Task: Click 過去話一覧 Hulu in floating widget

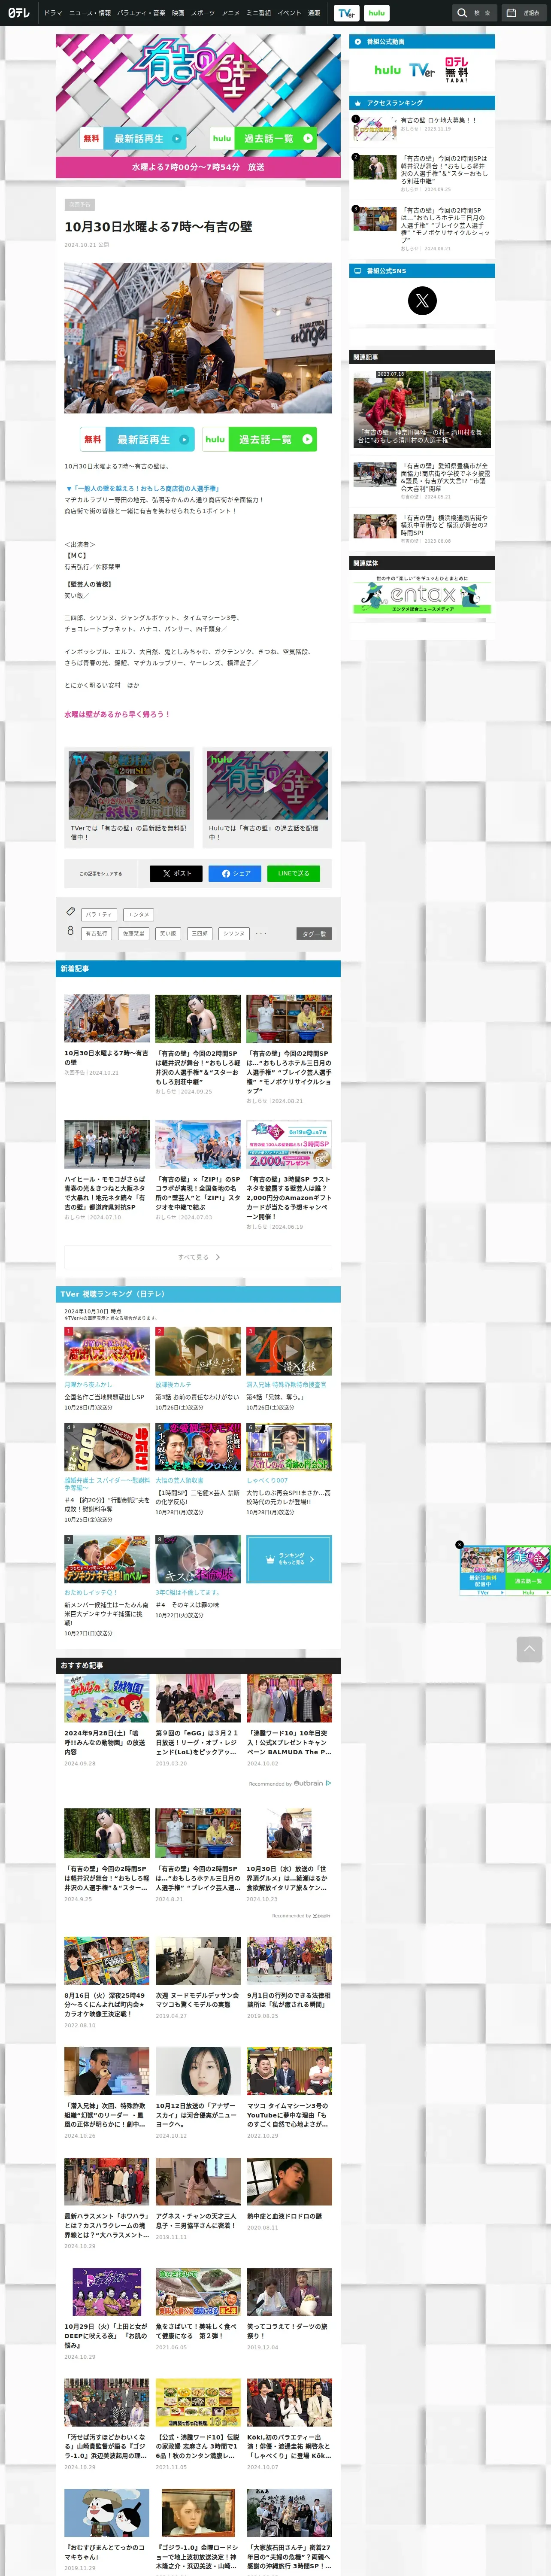Action: pos(528,1570)
